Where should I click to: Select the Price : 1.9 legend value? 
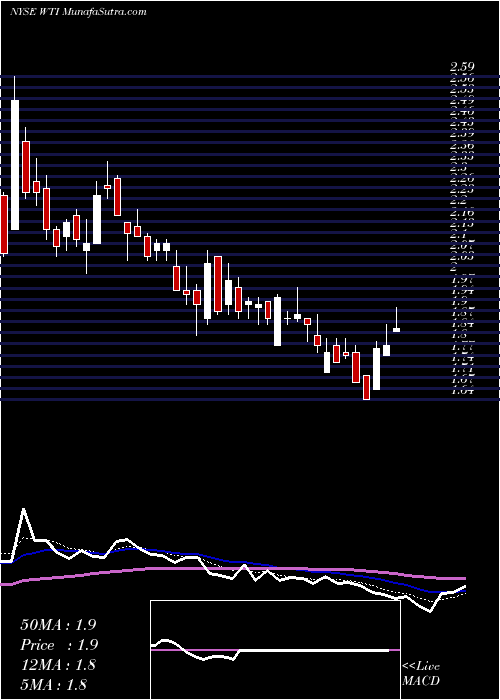coord(59,645)
